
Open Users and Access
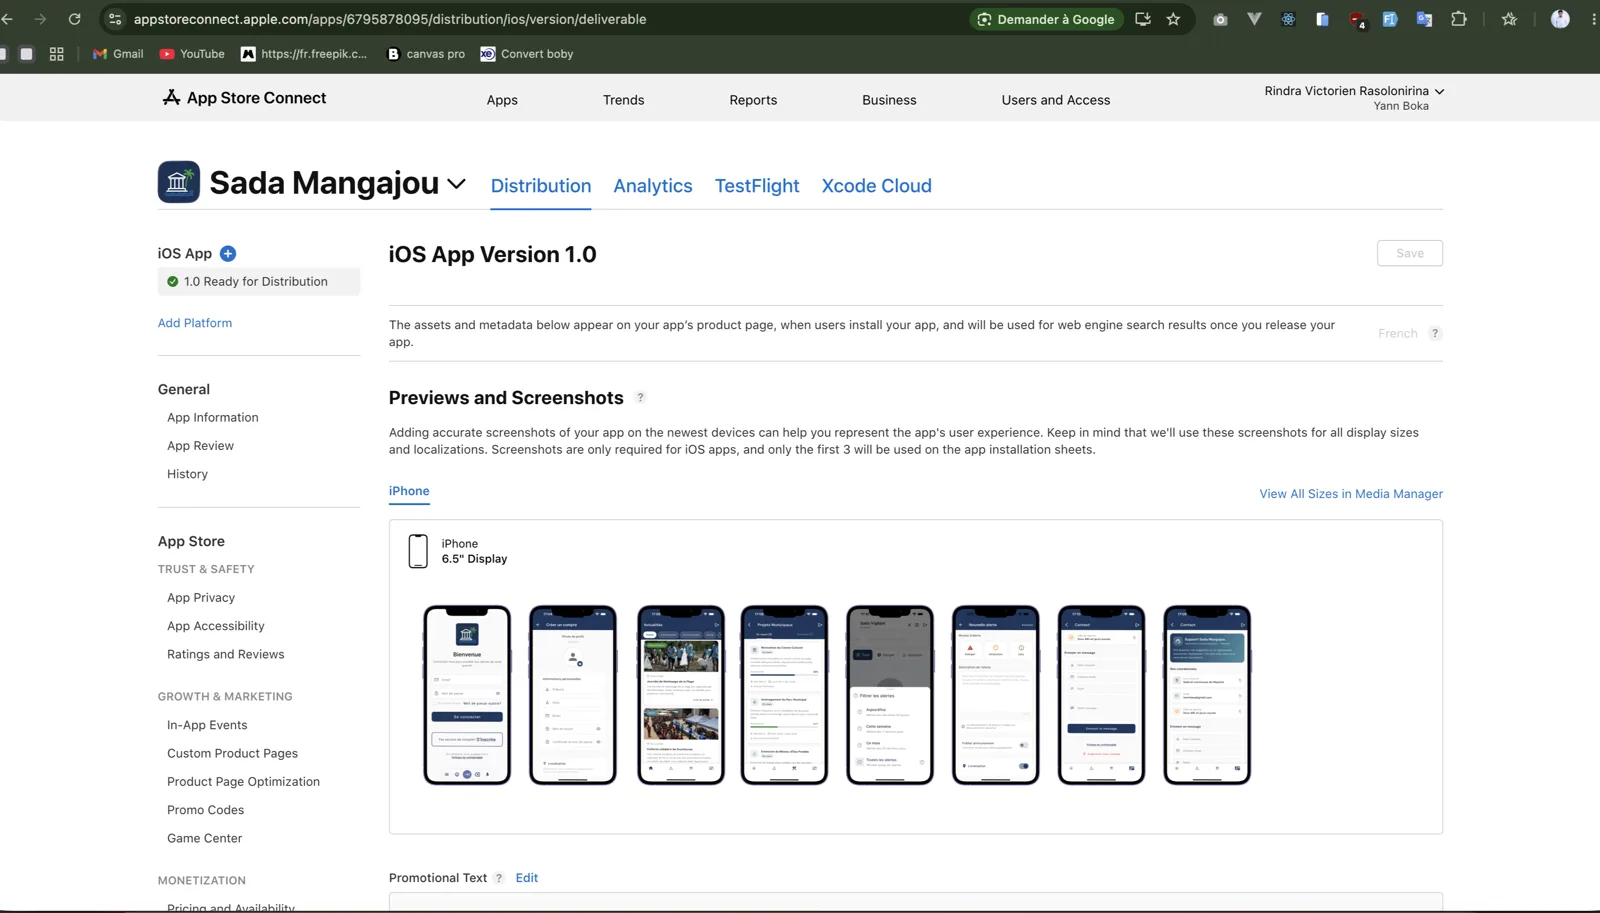[1056, 100]
